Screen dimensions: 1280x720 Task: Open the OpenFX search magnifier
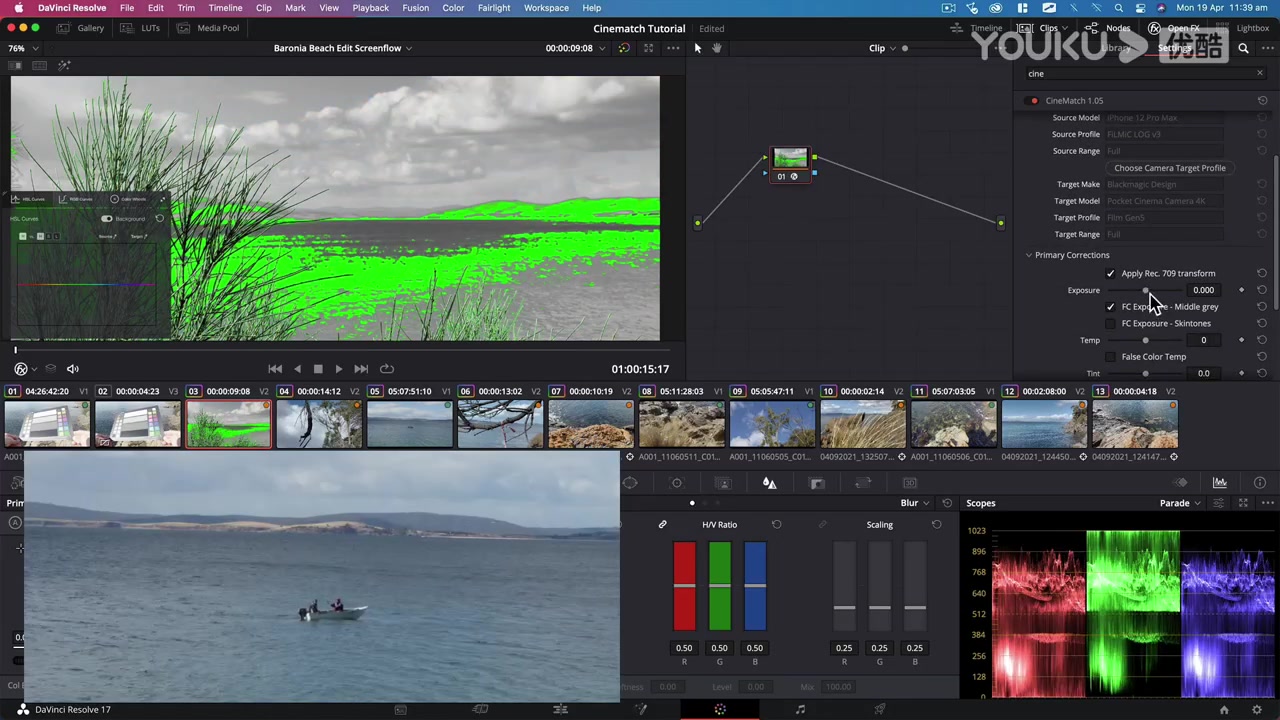1243,48
